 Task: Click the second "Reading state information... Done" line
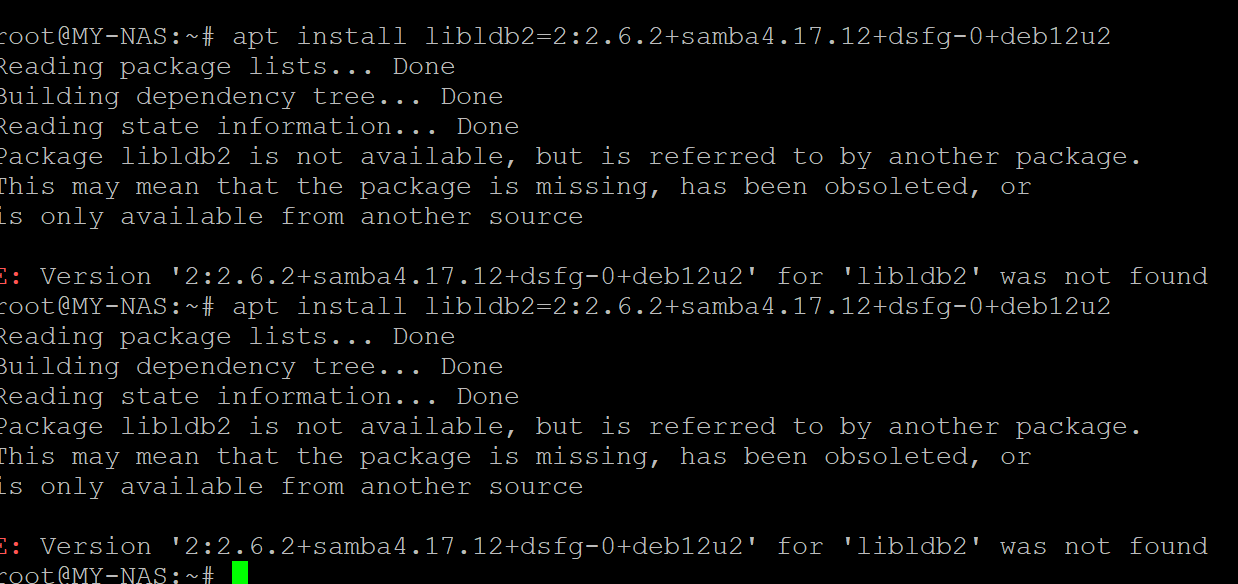pos(259,397)
